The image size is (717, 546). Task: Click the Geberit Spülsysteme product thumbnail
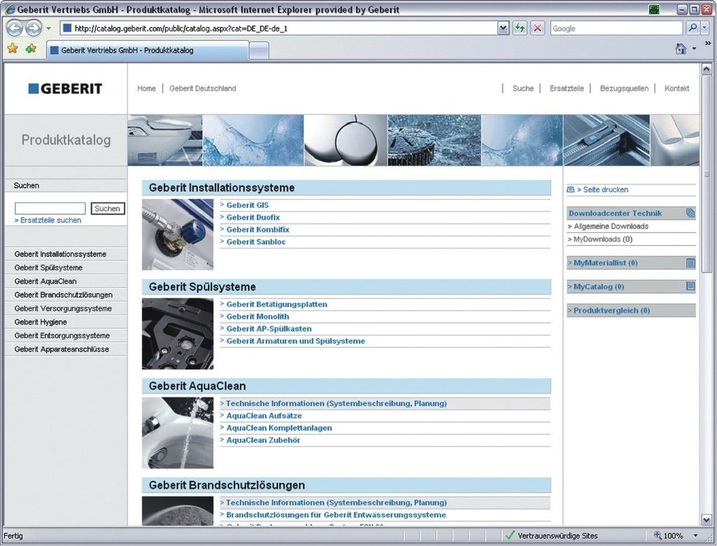(x=177, y=334)
